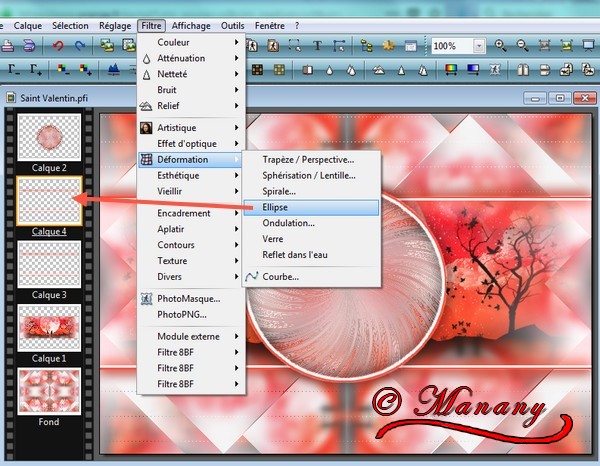The image size is (600, 466).
Task: Open the zoom percentage dropdown arrow
Action: pos(479,46)
